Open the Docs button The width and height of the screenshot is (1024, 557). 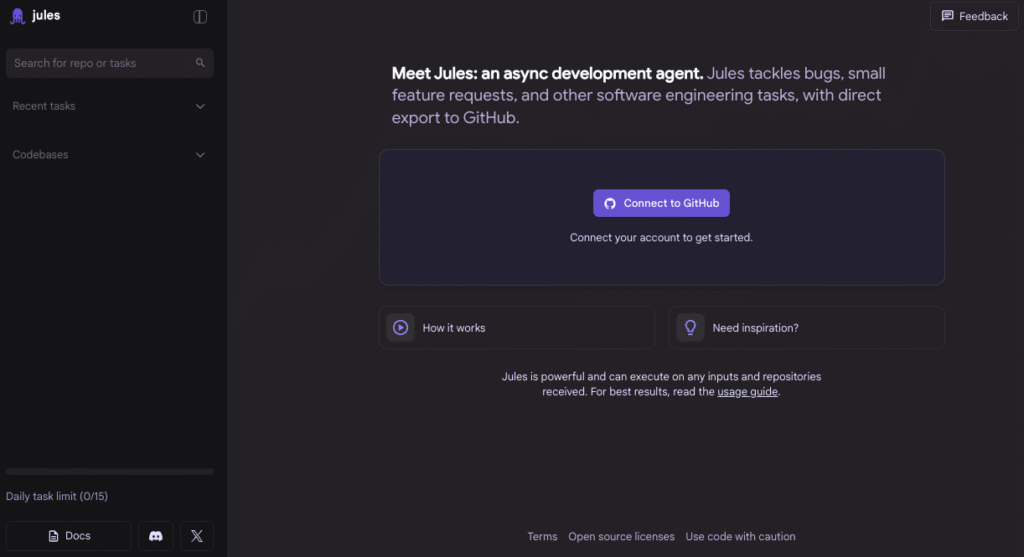[x=69, y=536]
